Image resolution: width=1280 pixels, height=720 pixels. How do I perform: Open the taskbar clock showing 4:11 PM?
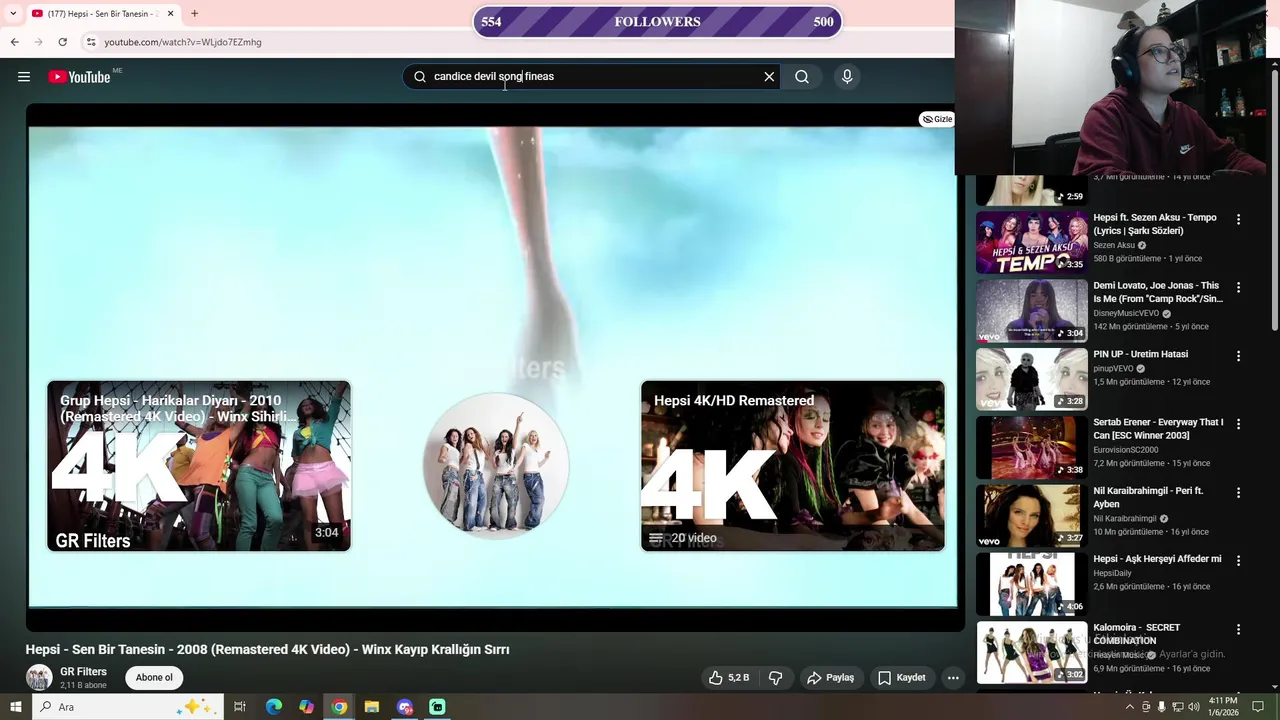1223,707
